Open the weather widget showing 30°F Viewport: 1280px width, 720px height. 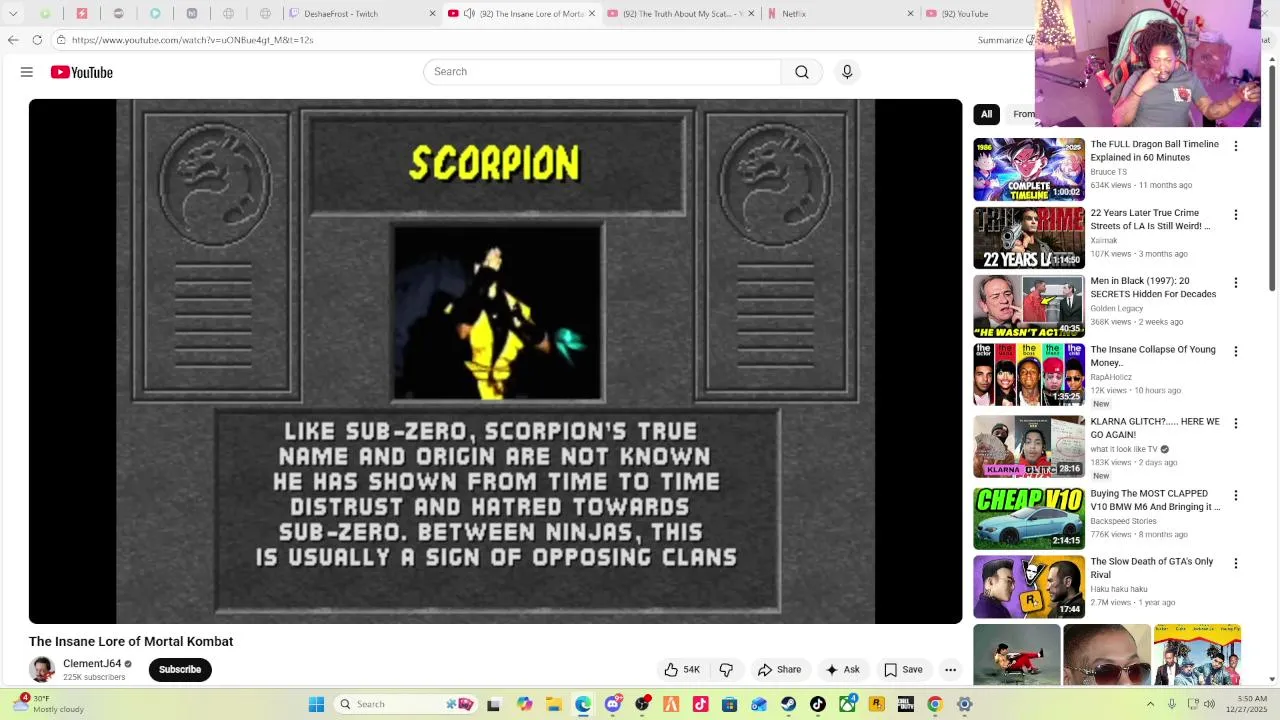point(48,704)
